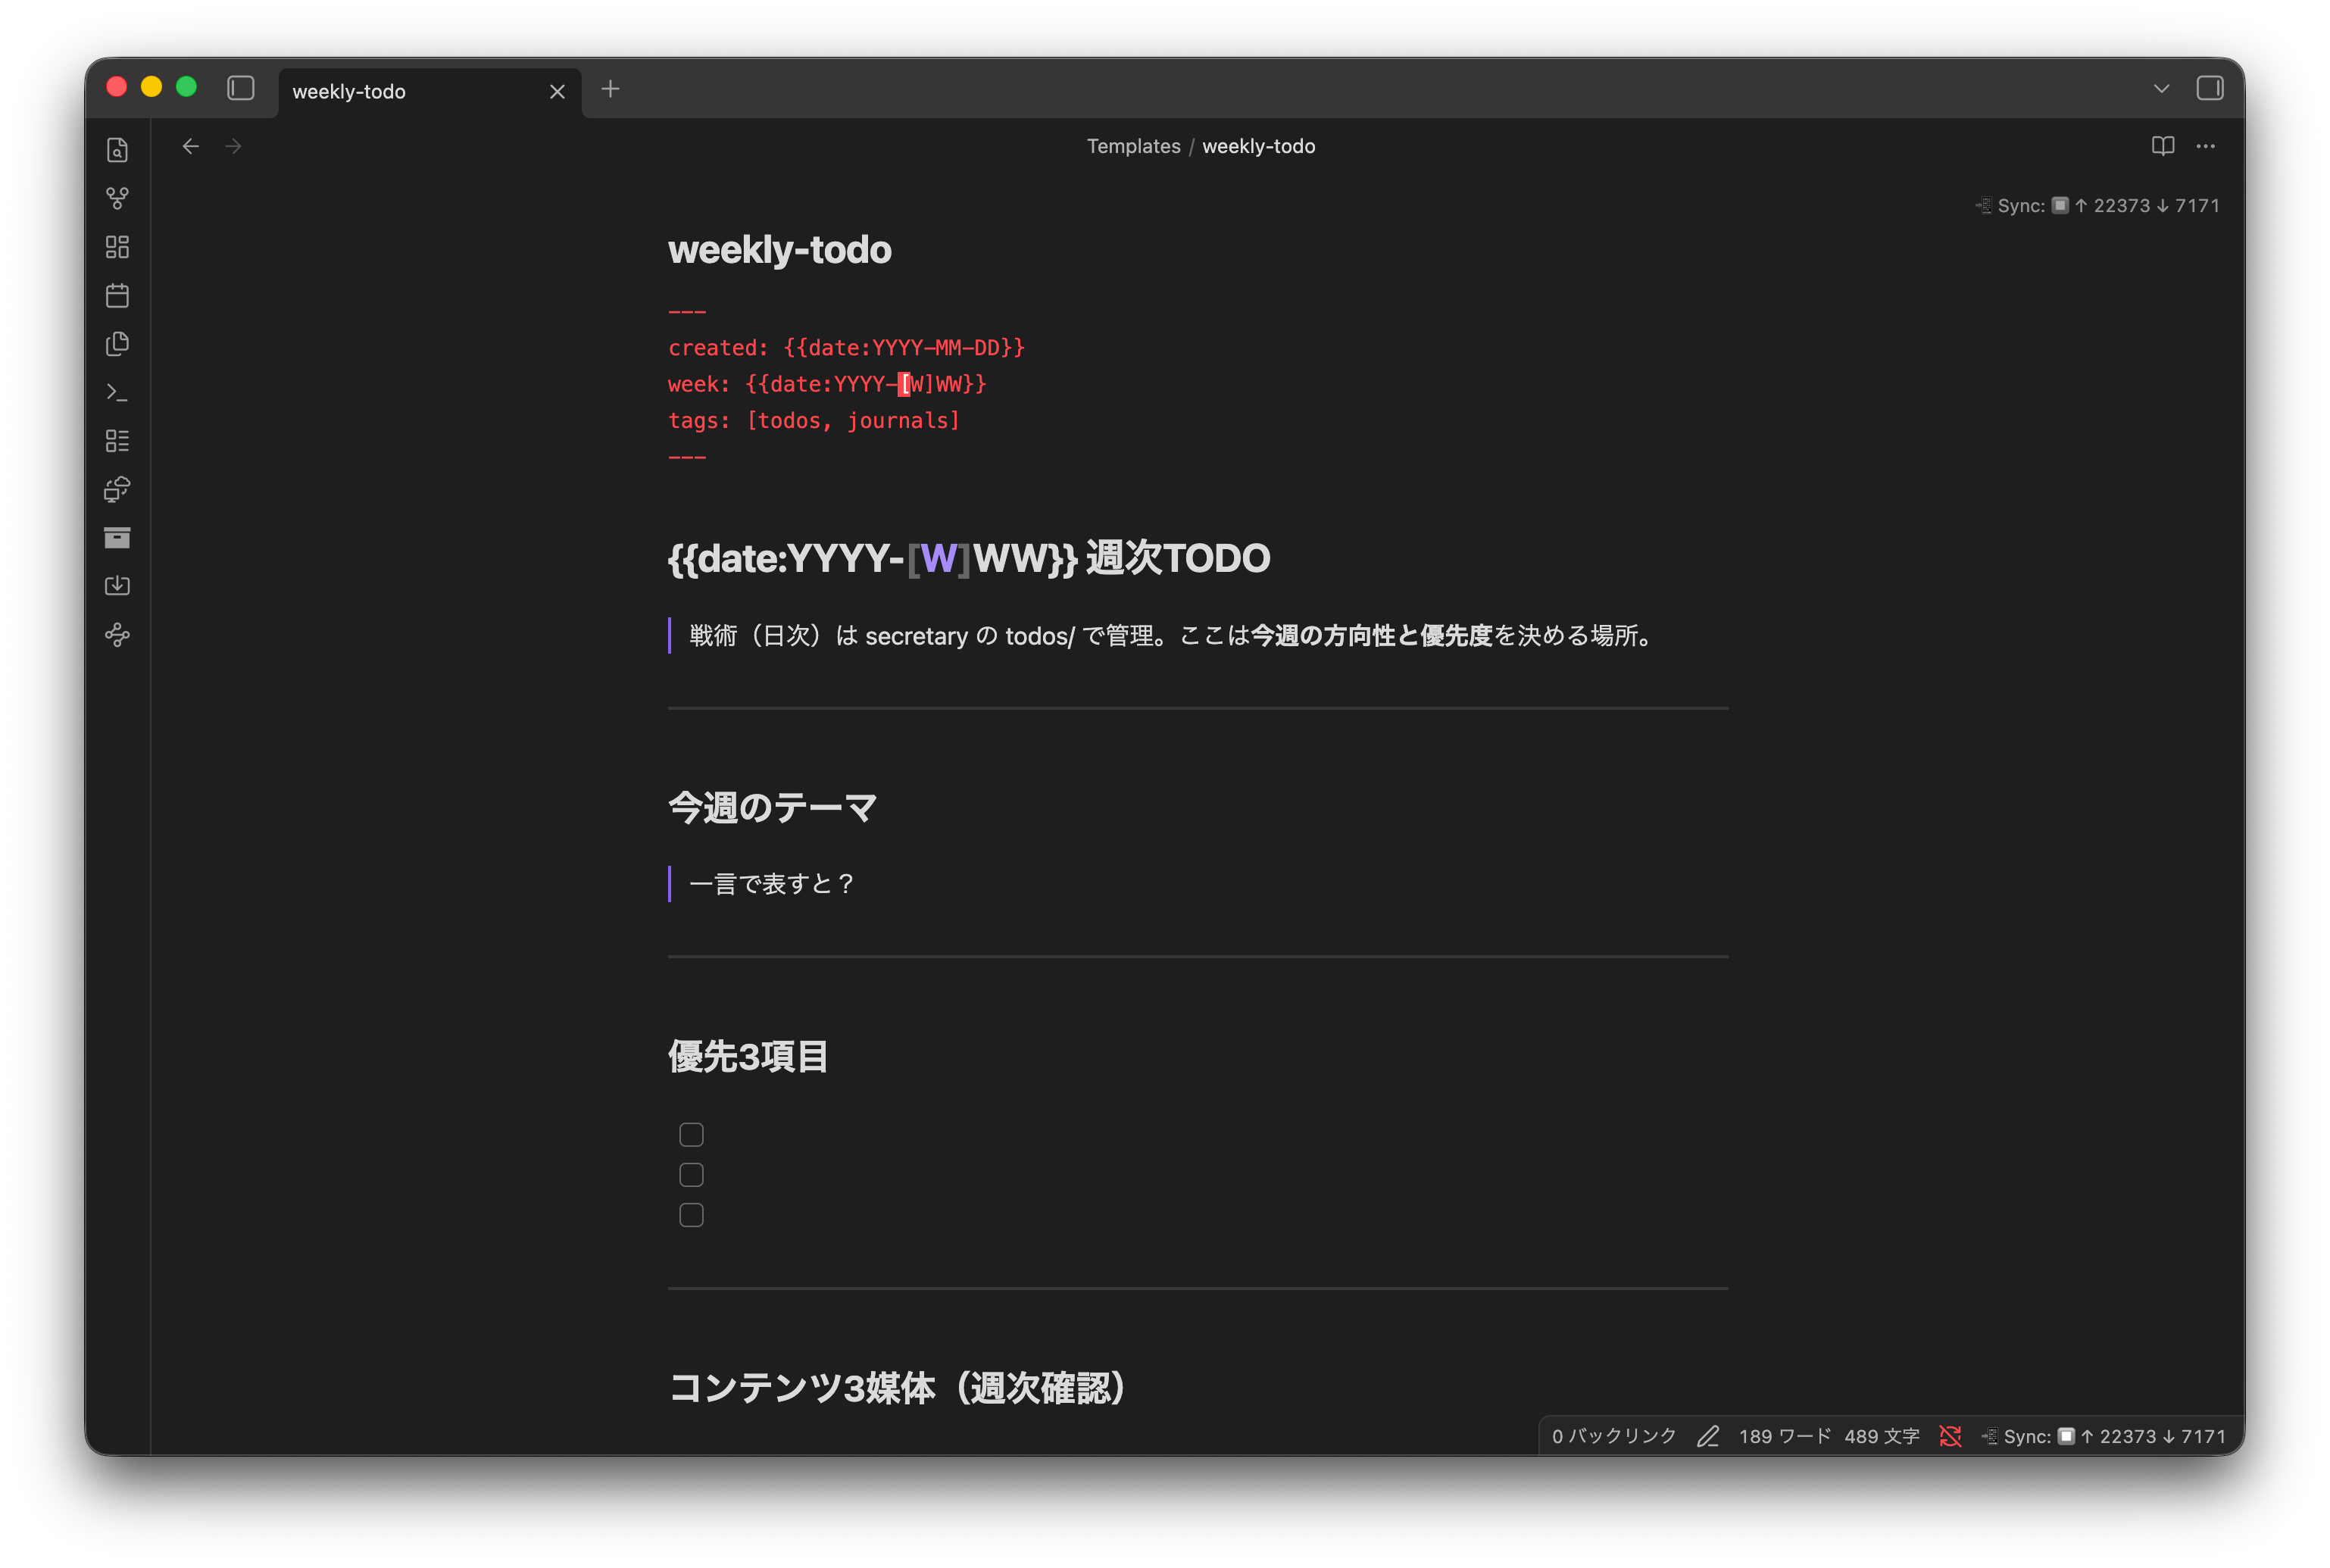Open the command palette icon
The height and width of the screenshot is (1568, 2330).
point(117,393)
